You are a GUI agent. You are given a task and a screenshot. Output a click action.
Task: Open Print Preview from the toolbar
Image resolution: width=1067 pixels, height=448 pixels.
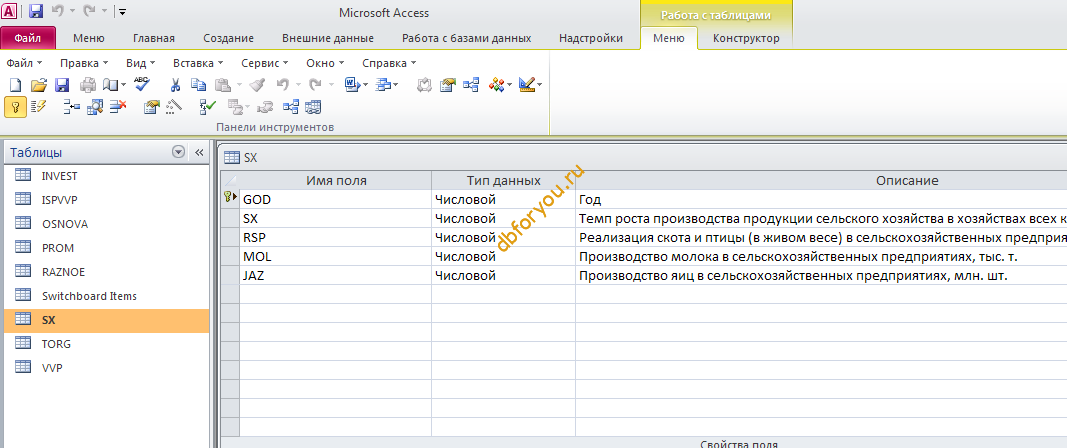coord(110,85)
